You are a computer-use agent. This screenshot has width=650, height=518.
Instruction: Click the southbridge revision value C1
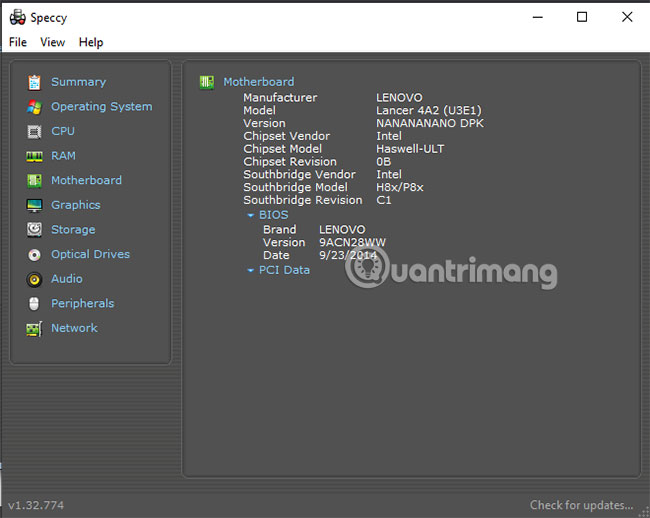(383, 201)
